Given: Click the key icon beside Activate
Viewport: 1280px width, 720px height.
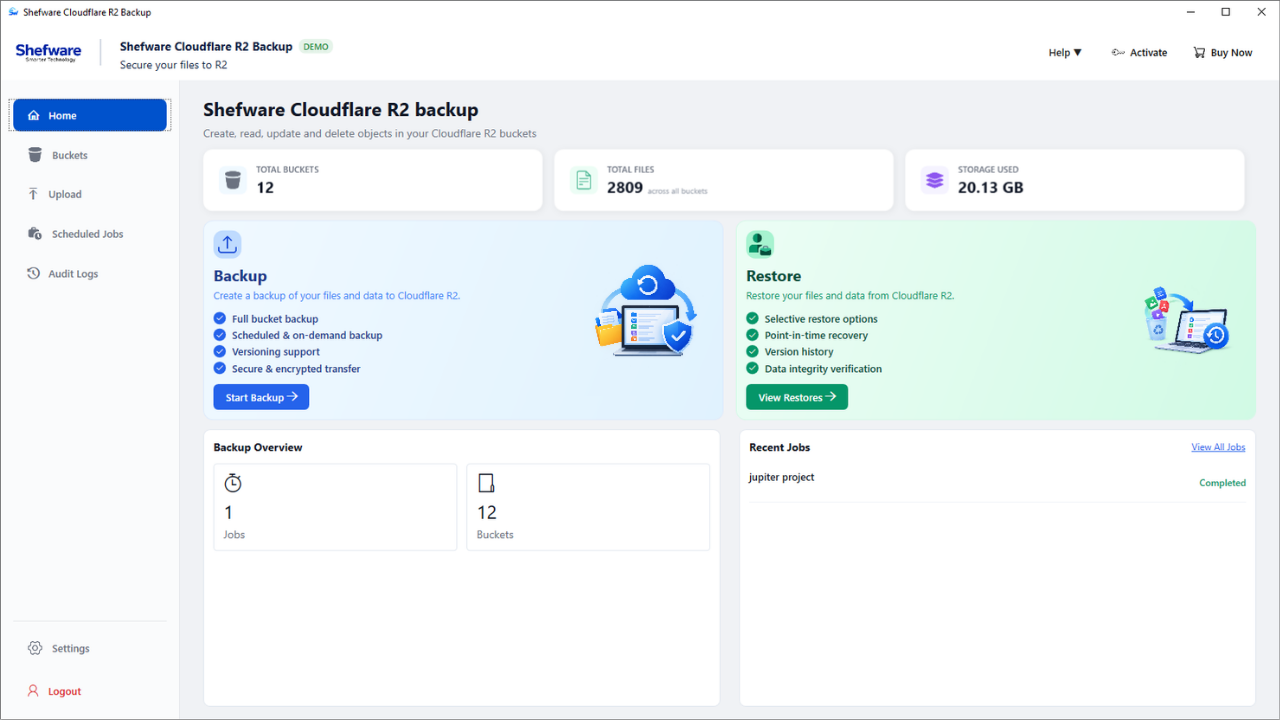Looking at the screenshot, I should click(1118, 53).
